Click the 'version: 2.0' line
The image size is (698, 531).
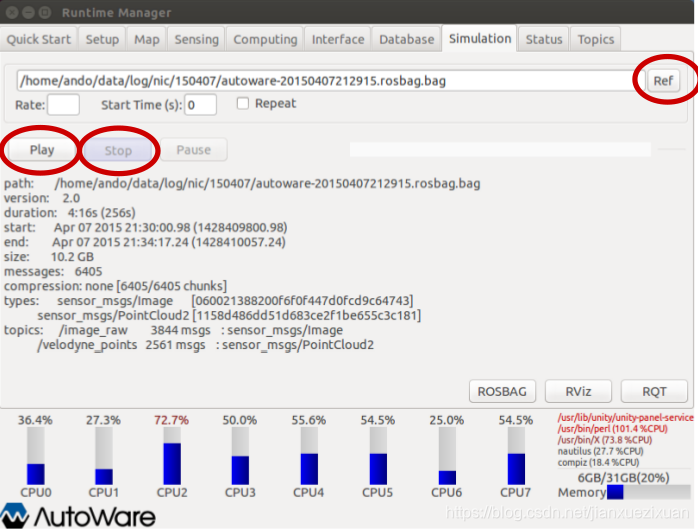[42, 198]
